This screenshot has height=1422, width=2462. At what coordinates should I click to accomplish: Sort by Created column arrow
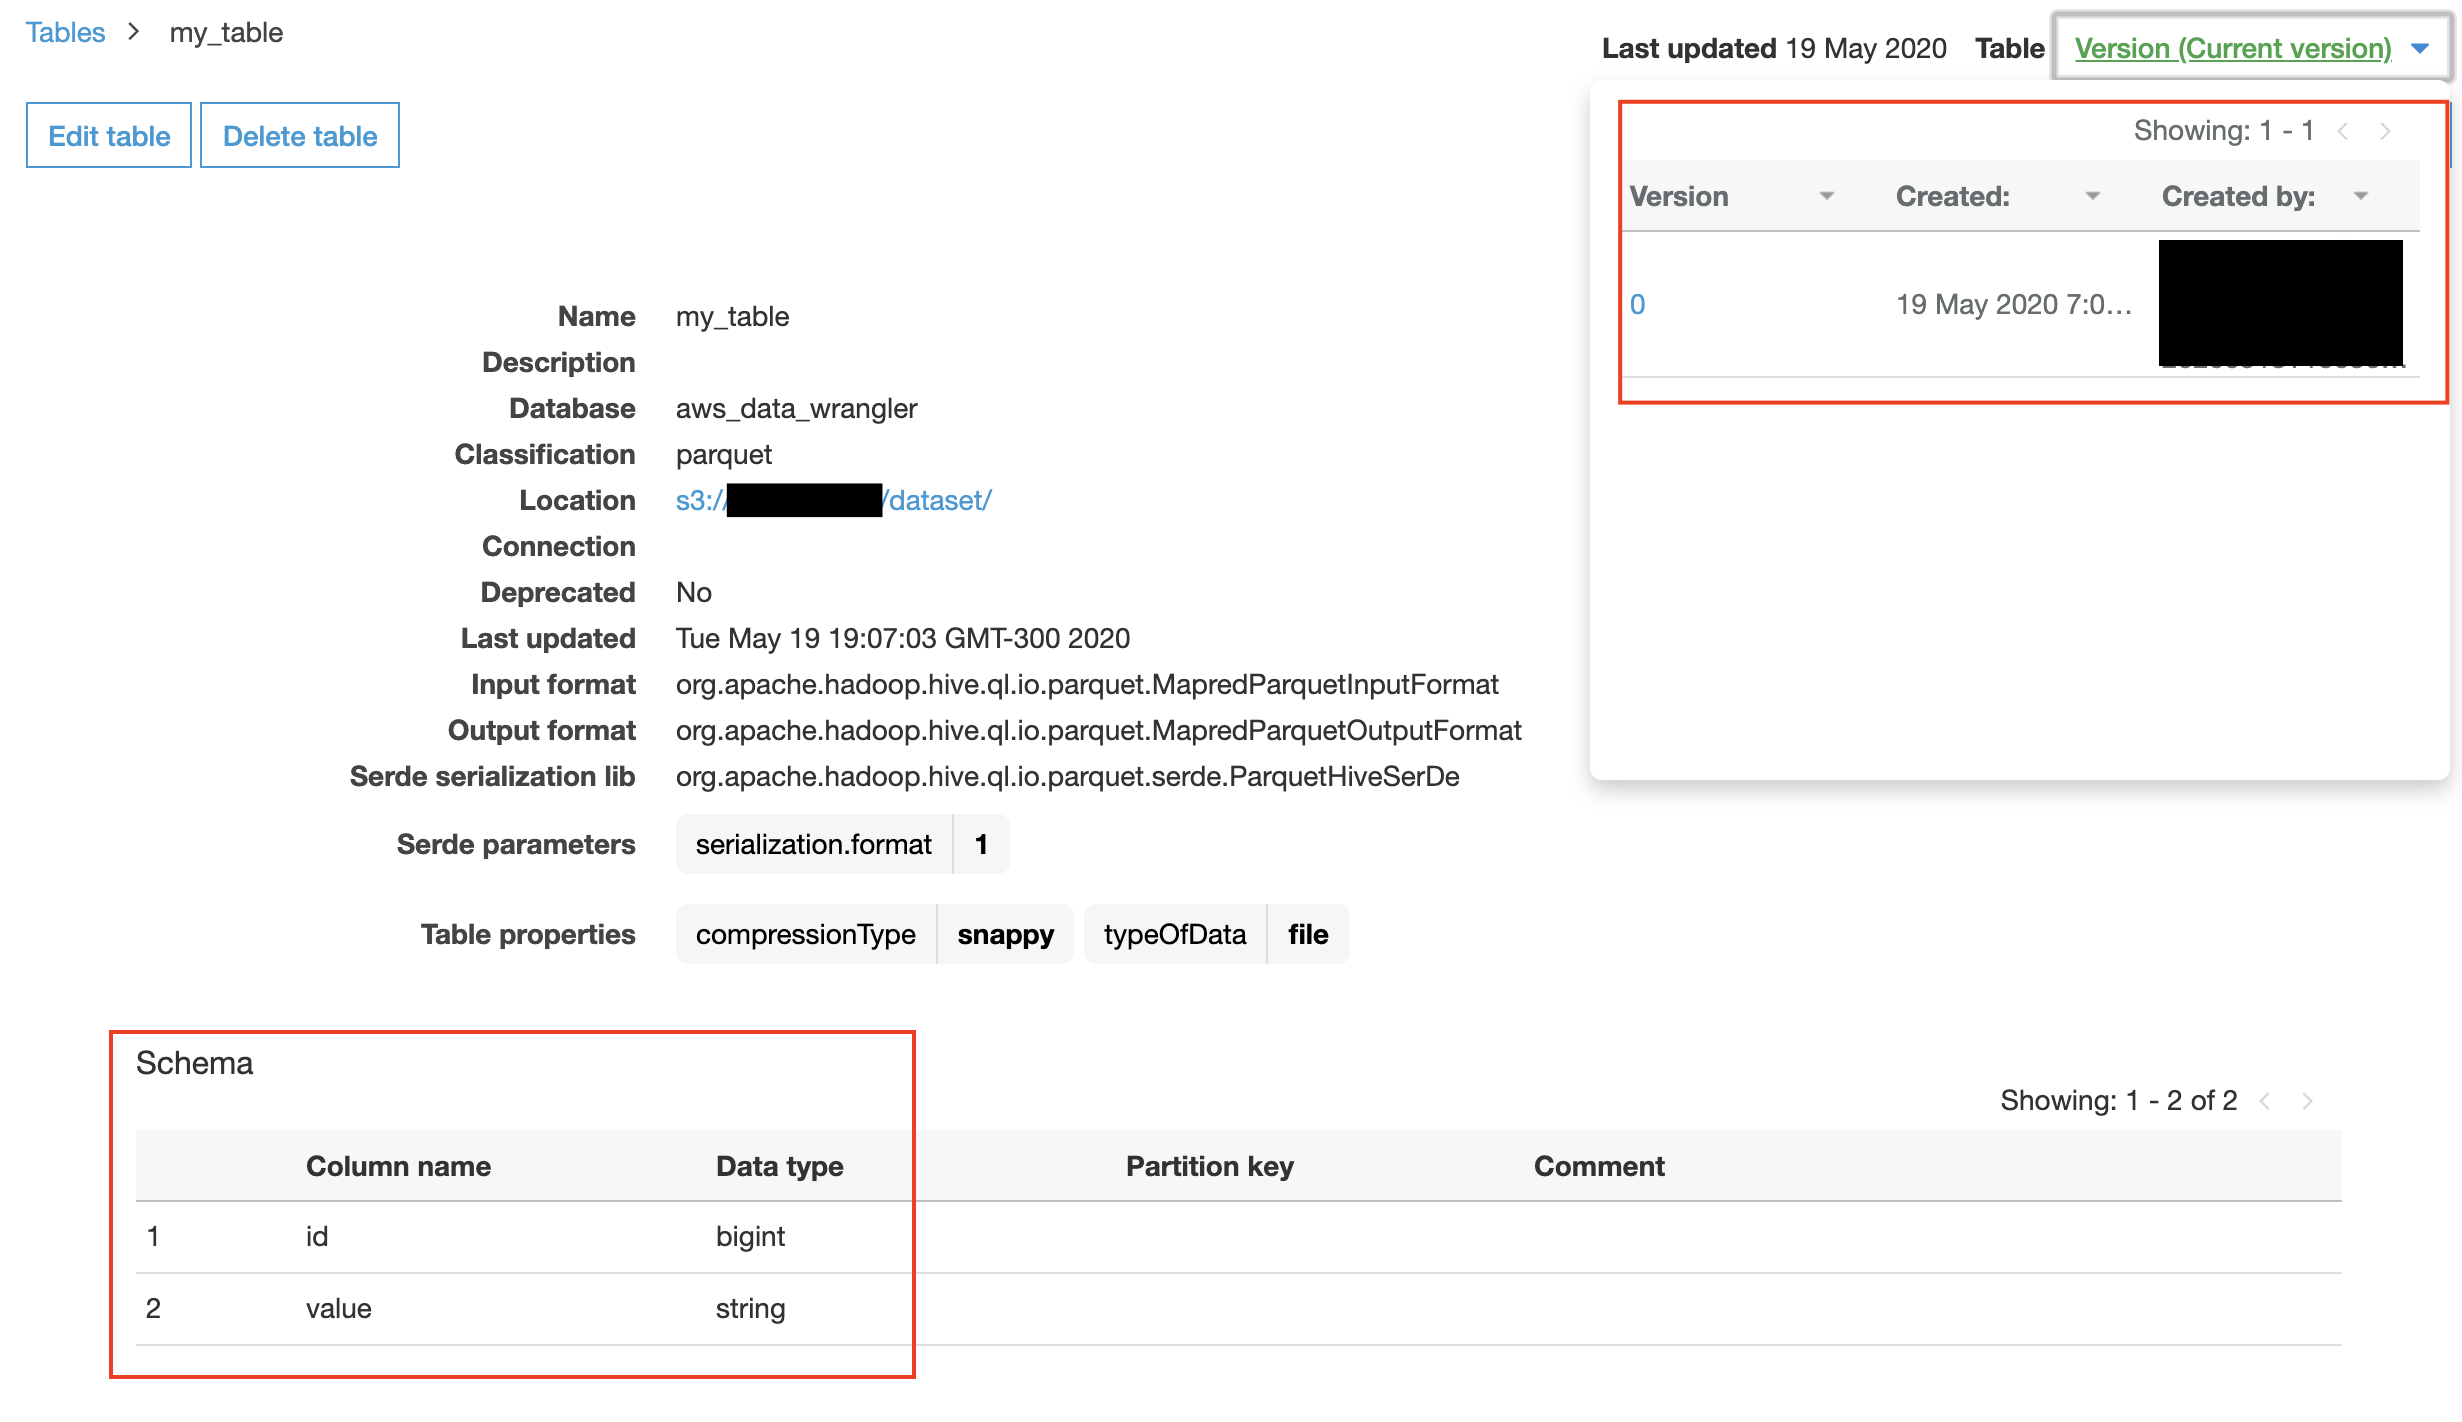click(2092, 196)
